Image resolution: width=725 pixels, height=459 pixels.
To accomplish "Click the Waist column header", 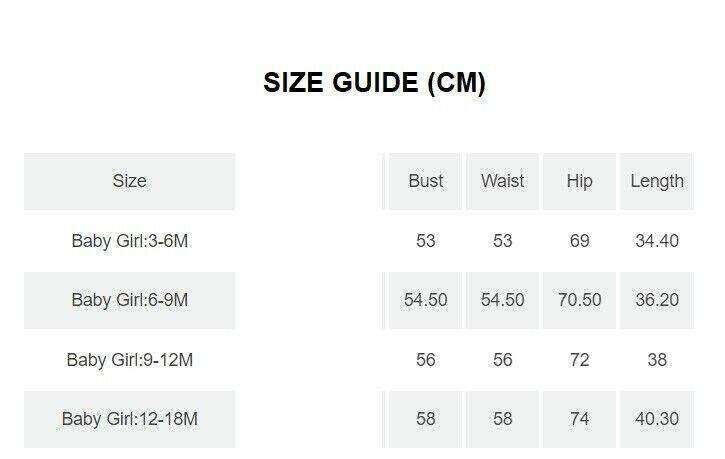I will (x=502, y=181).
